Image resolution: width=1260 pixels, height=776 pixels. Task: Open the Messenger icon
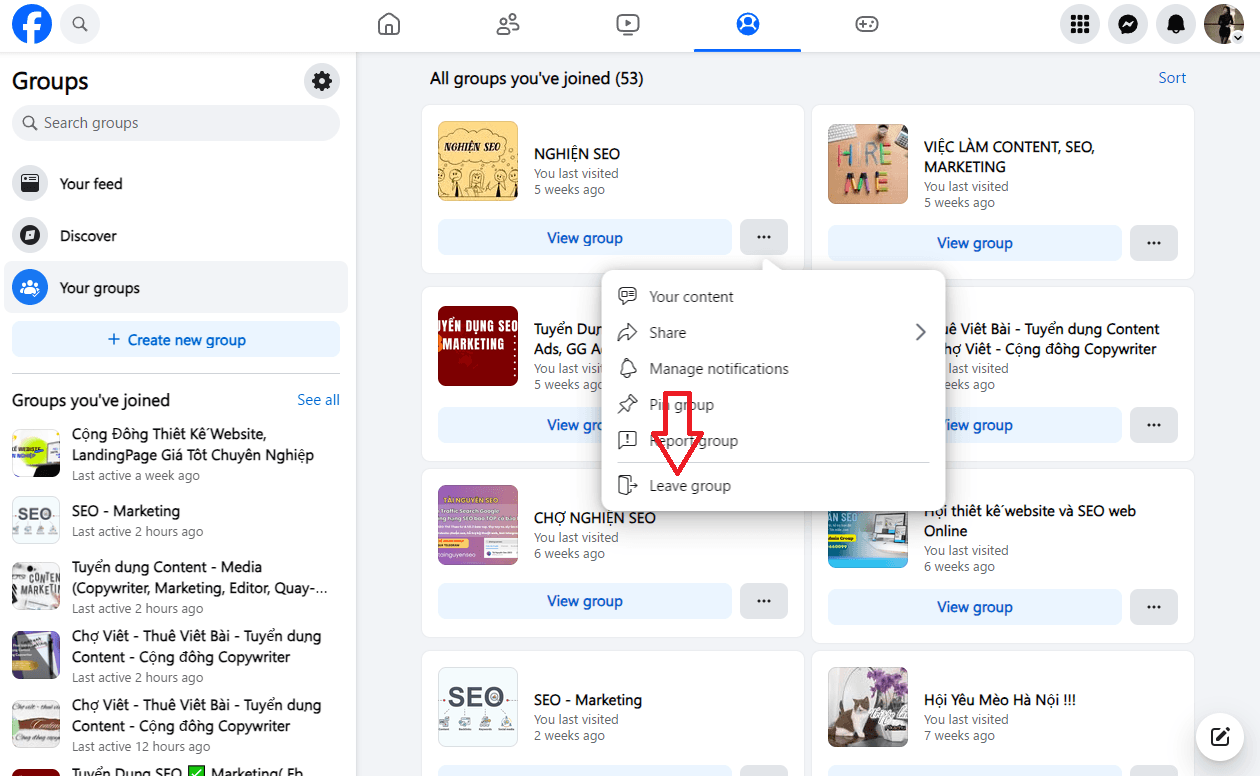pyautogui.click(x=1128, y=24)
